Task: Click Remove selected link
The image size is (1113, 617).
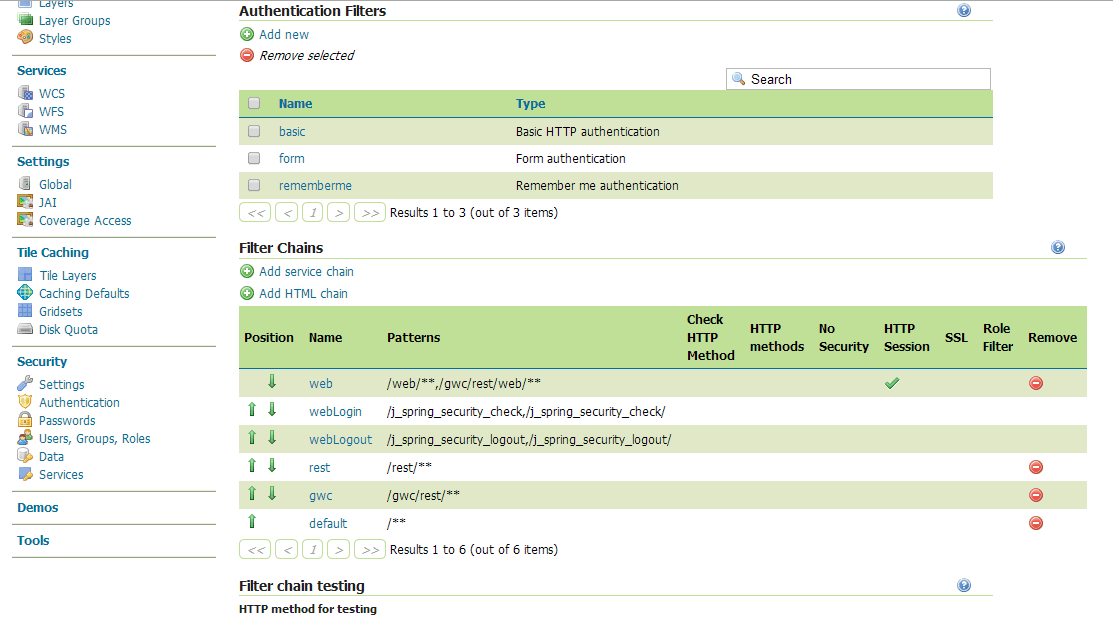Action: tap(307, 55)
